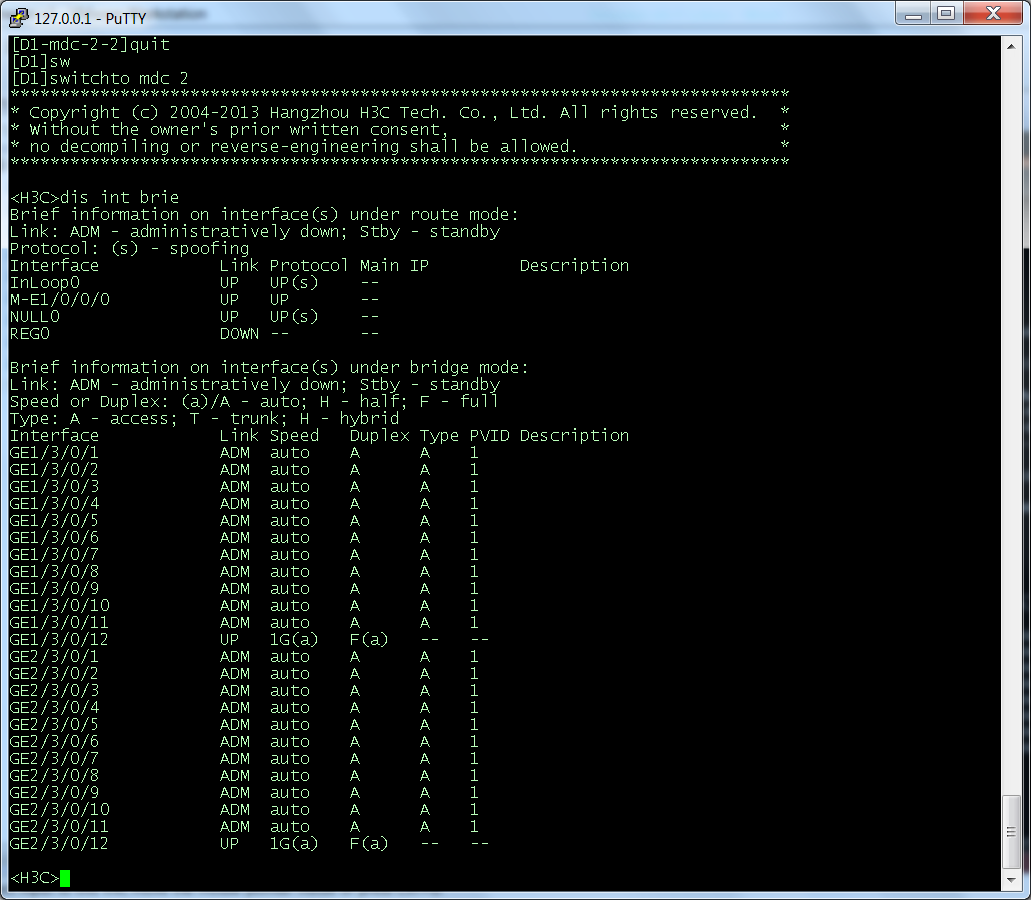The image size is (1031, 900).
Task: Click the scrollbar down arrow
Action: pyautogui.click(x=1011, y=880)
